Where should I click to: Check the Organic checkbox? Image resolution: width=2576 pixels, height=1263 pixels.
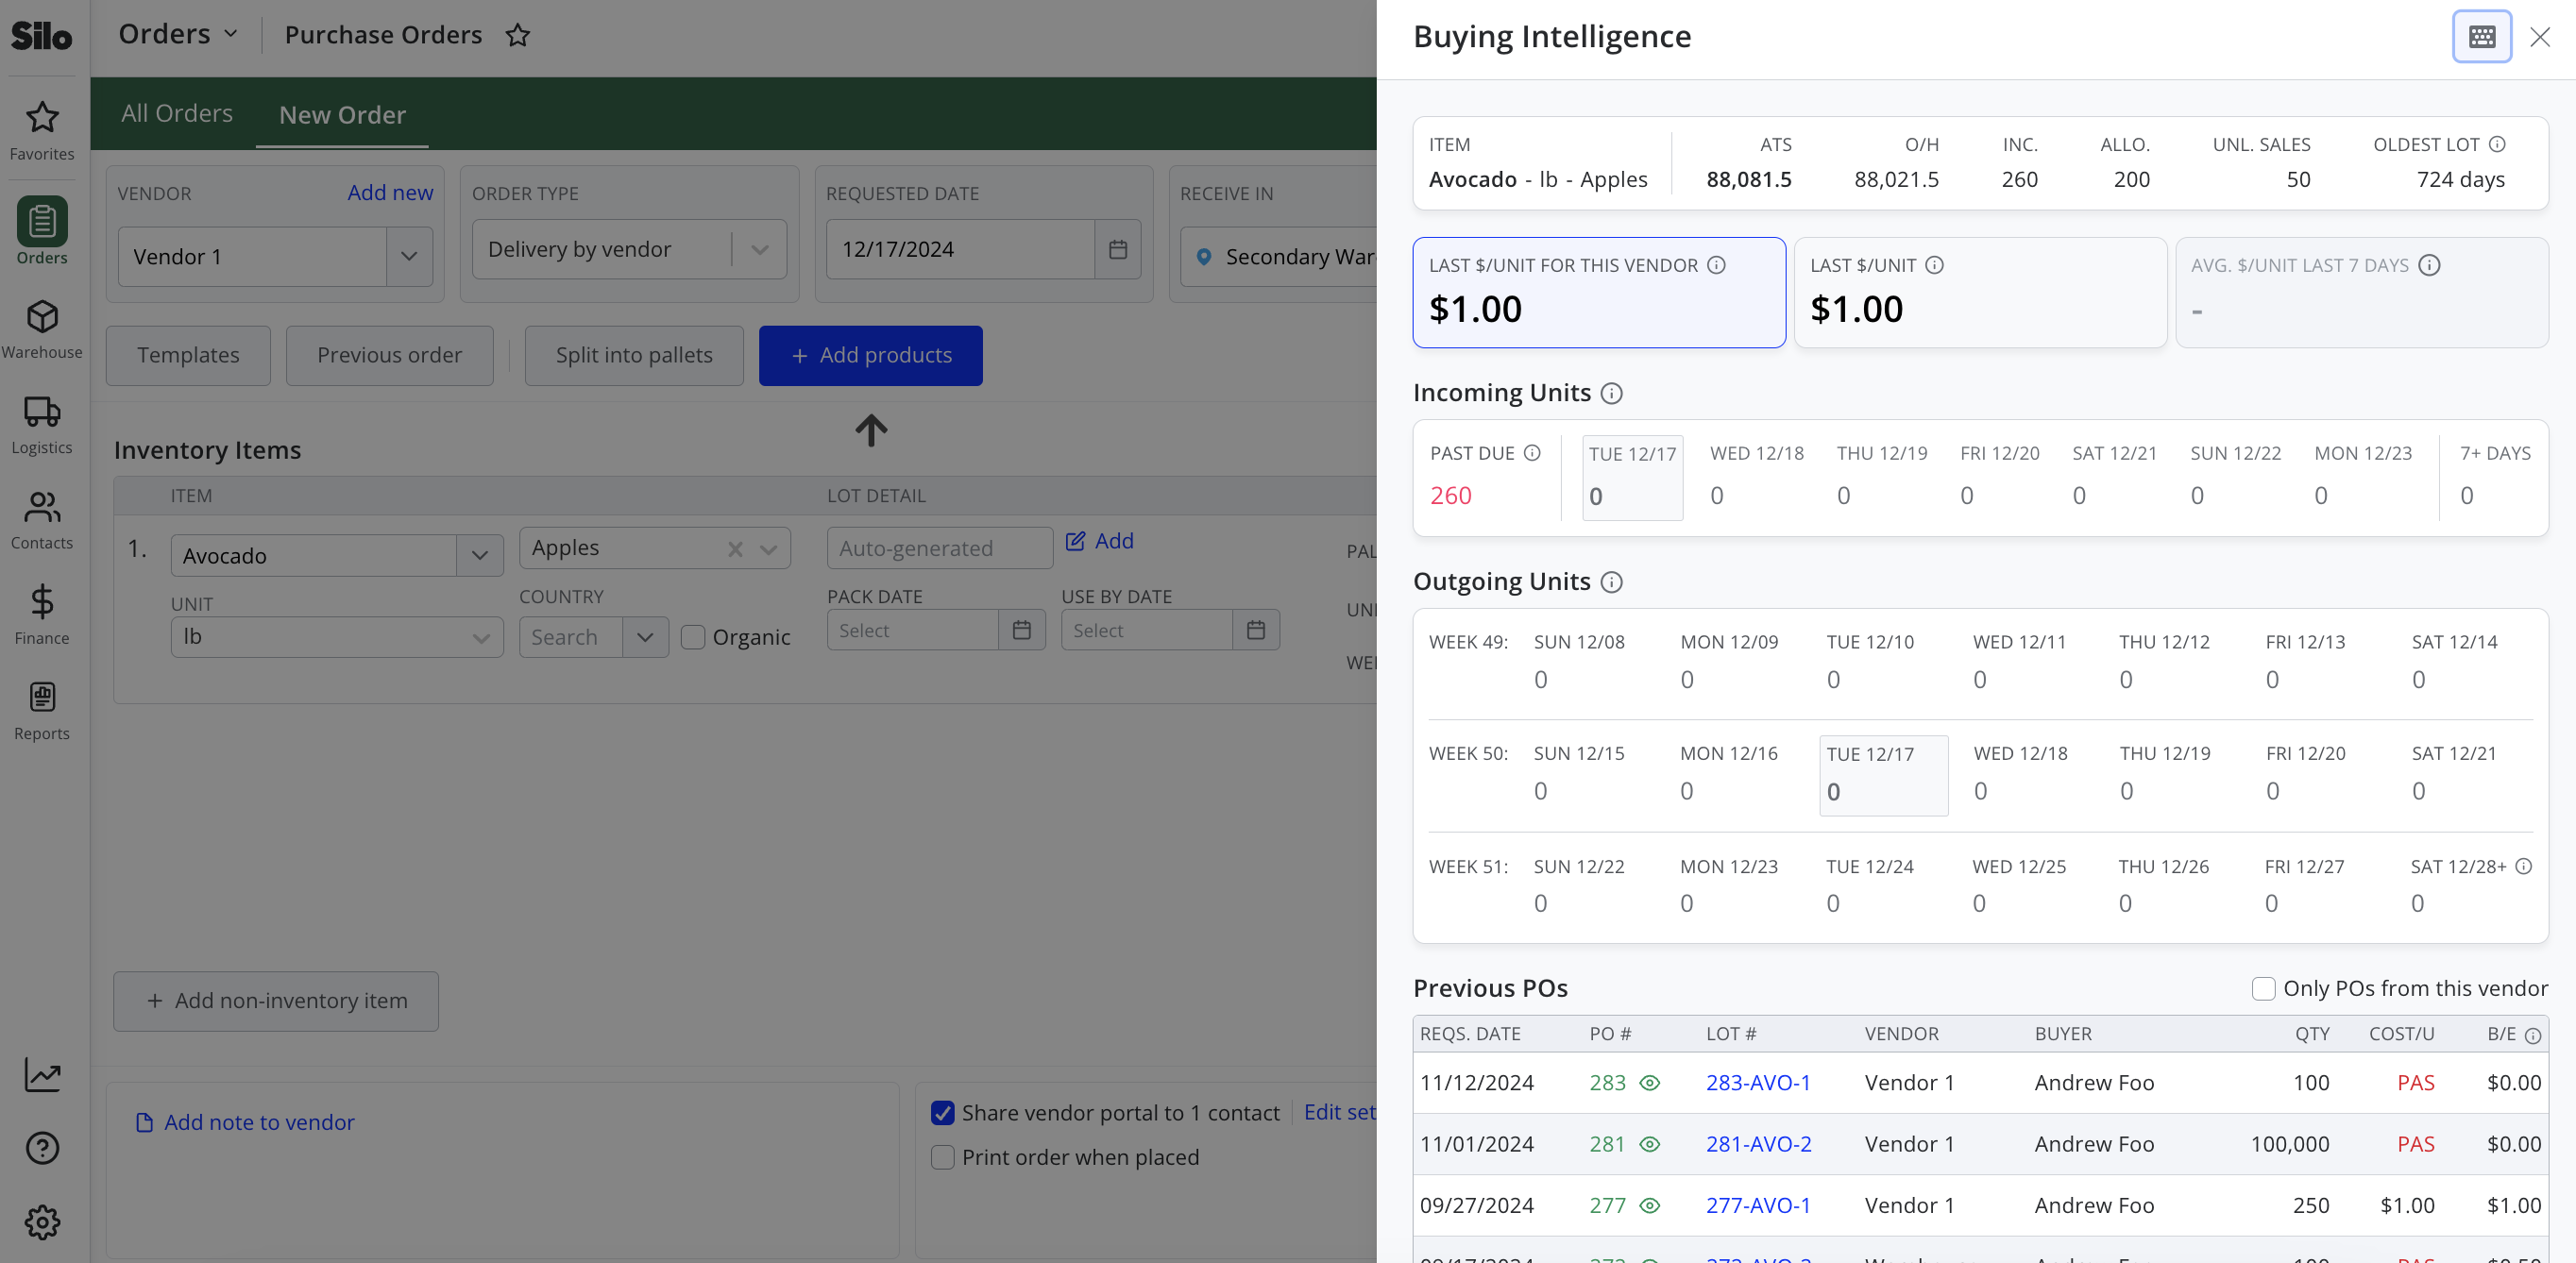pos(693,637)
